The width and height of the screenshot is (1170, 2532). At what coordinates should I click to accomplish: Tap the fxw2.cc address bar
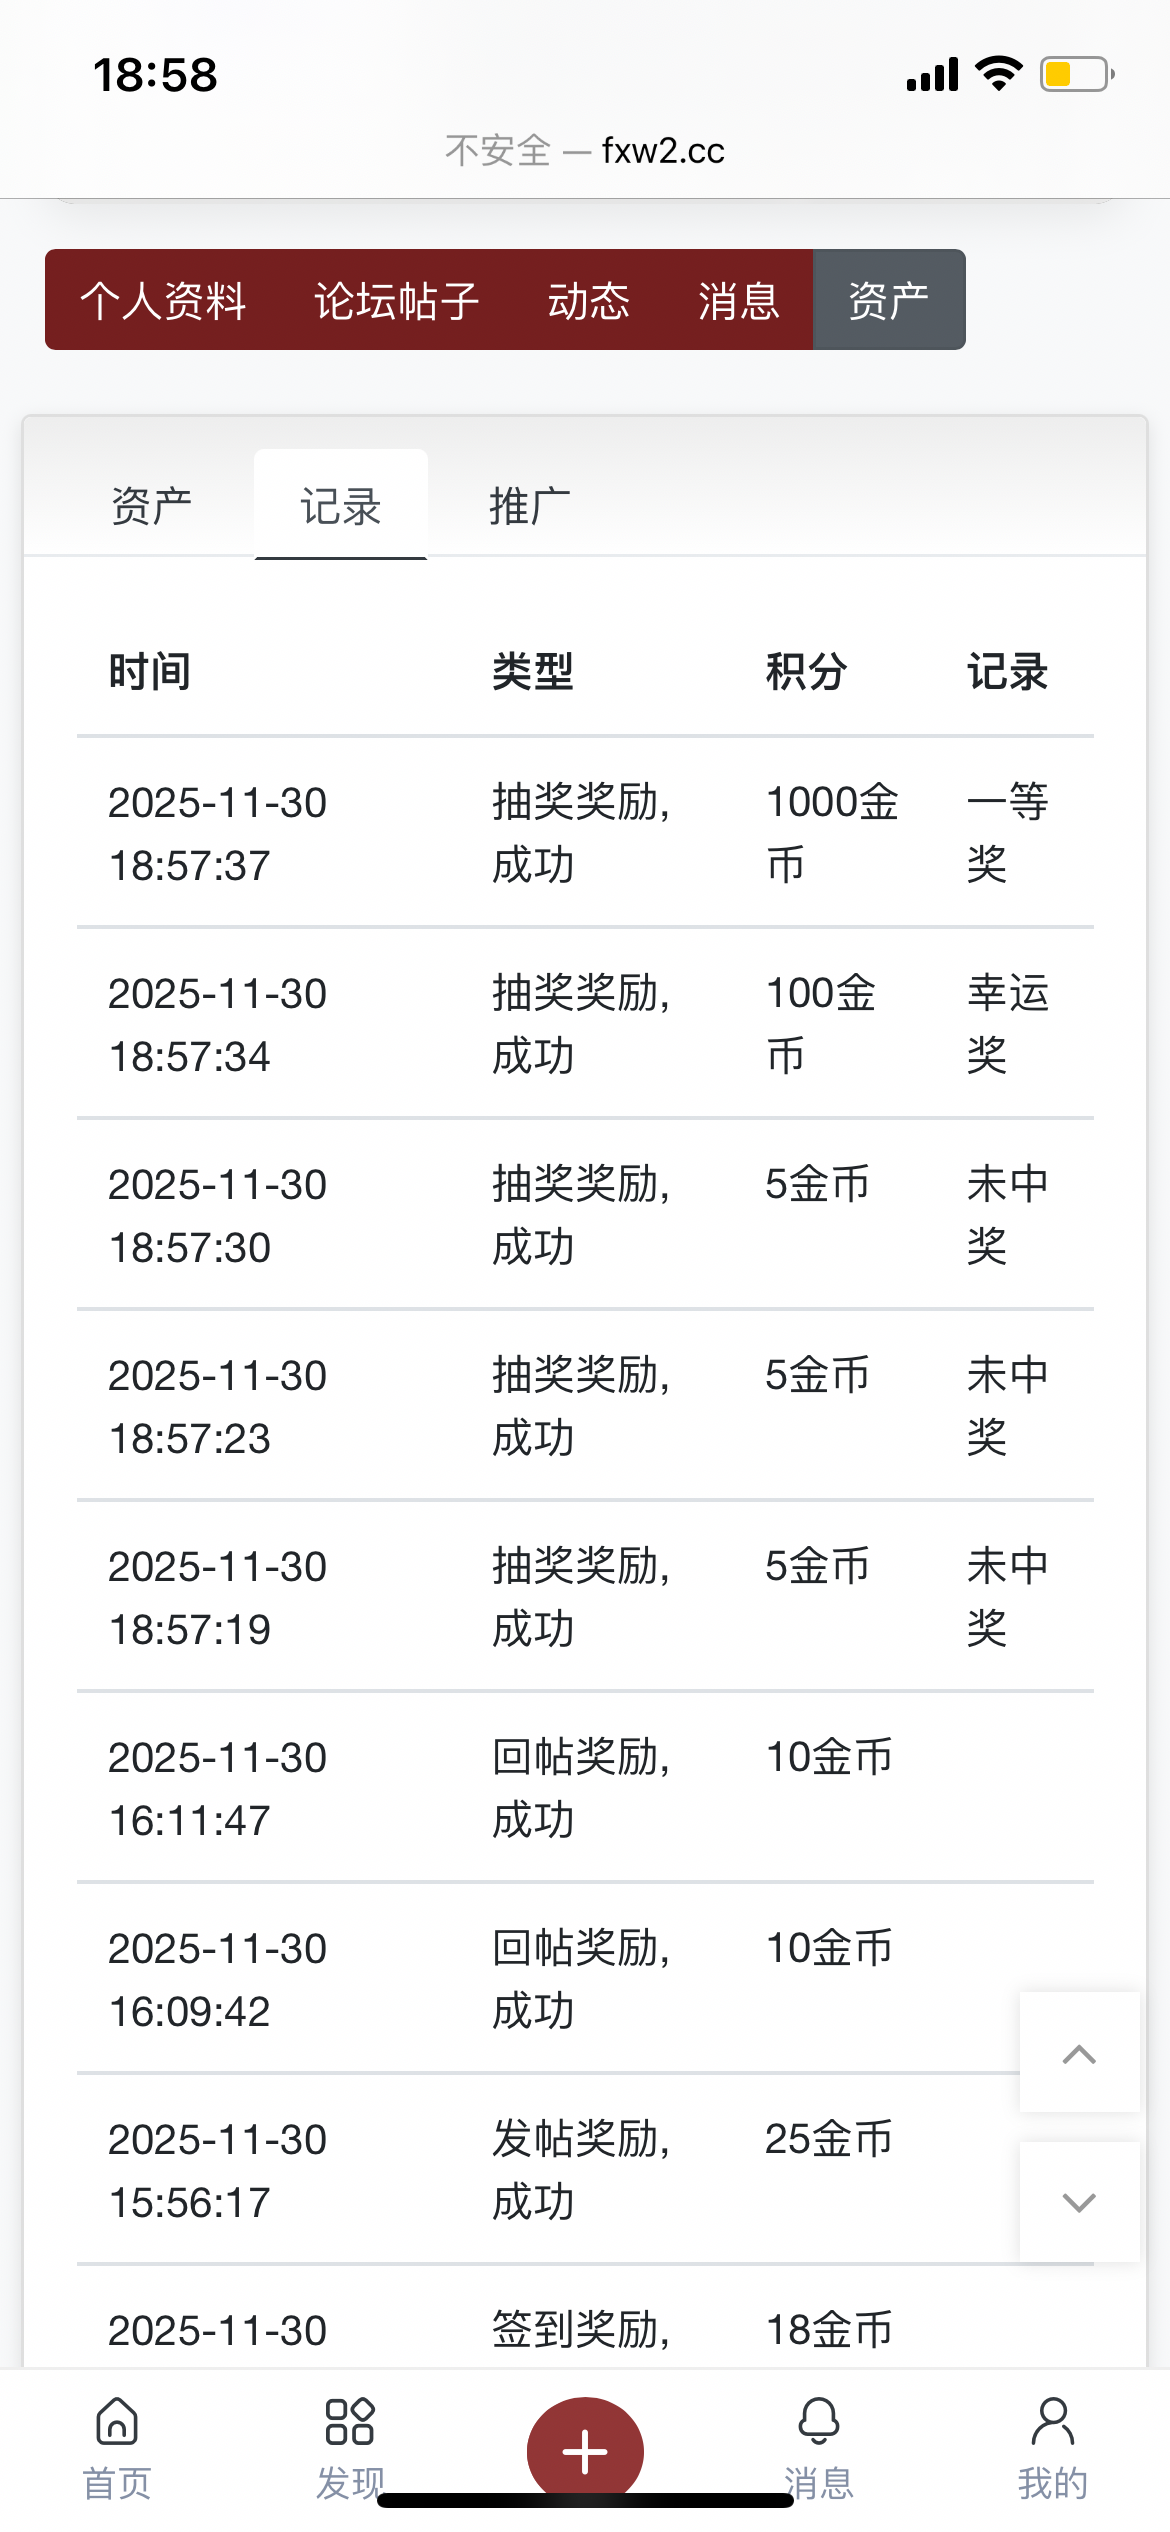pyautogui.click(x=585, y=151)
